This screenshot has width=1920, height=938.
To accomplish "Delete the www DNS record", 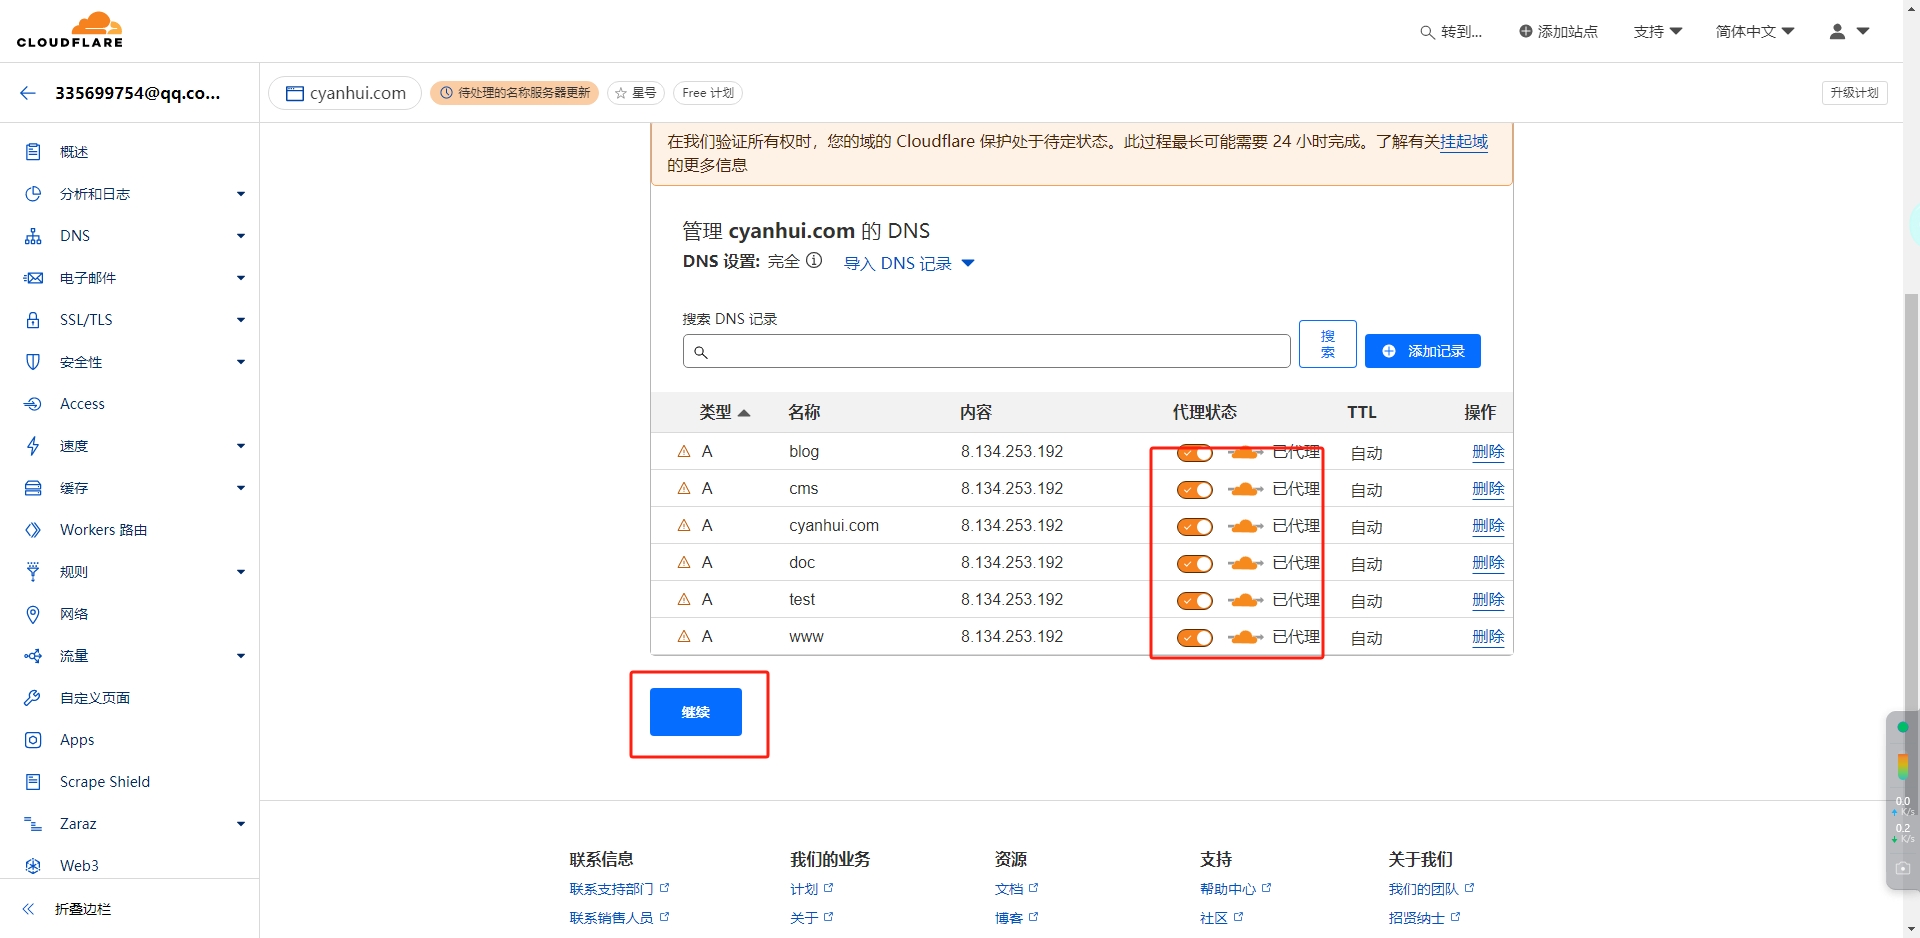I will coord(1488,637).
